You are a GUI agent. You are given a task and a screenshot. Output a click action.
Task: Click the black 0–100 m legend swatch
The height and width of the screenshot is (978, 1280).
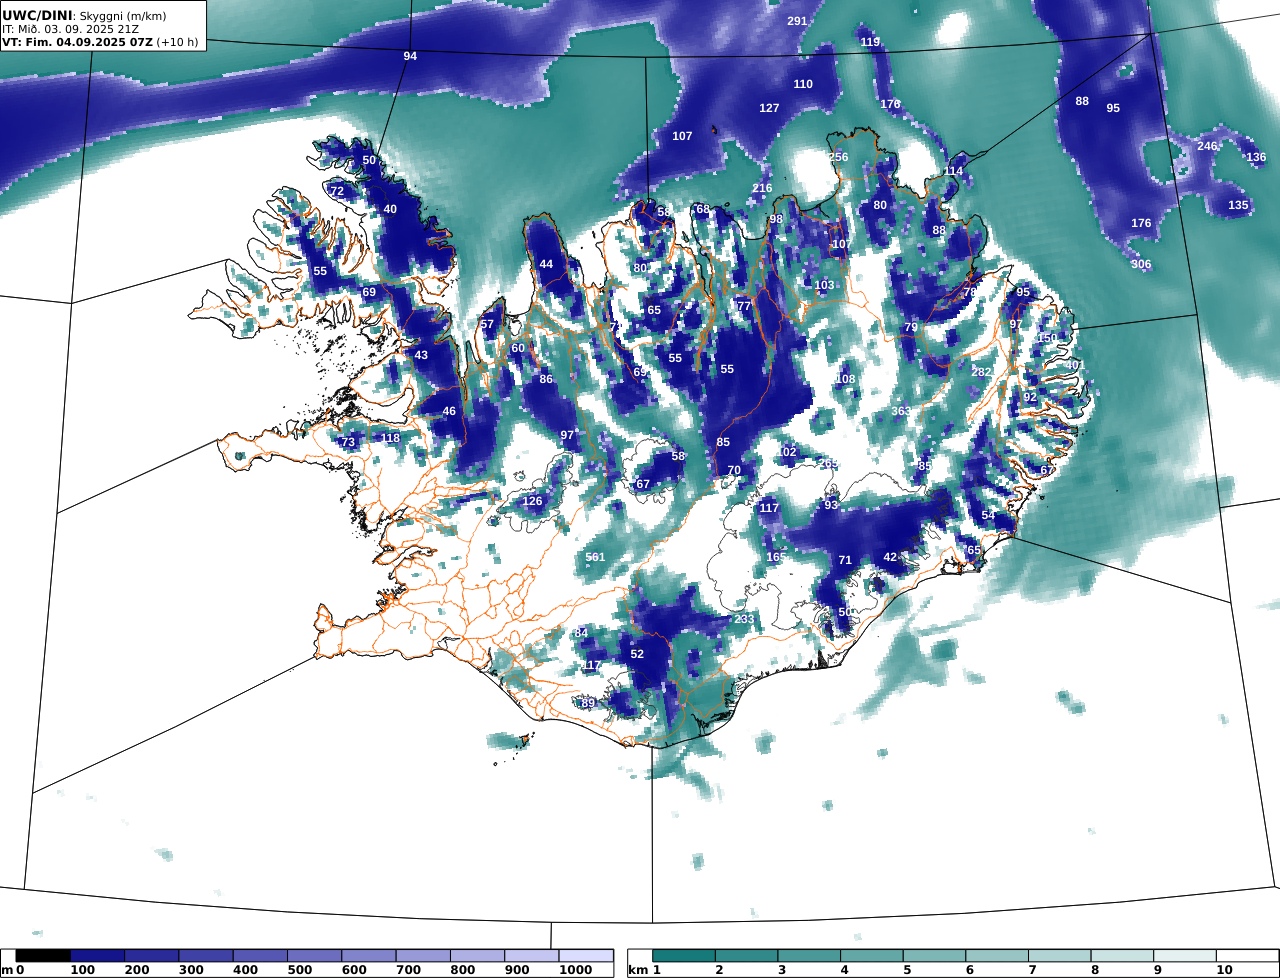point(43,956)
